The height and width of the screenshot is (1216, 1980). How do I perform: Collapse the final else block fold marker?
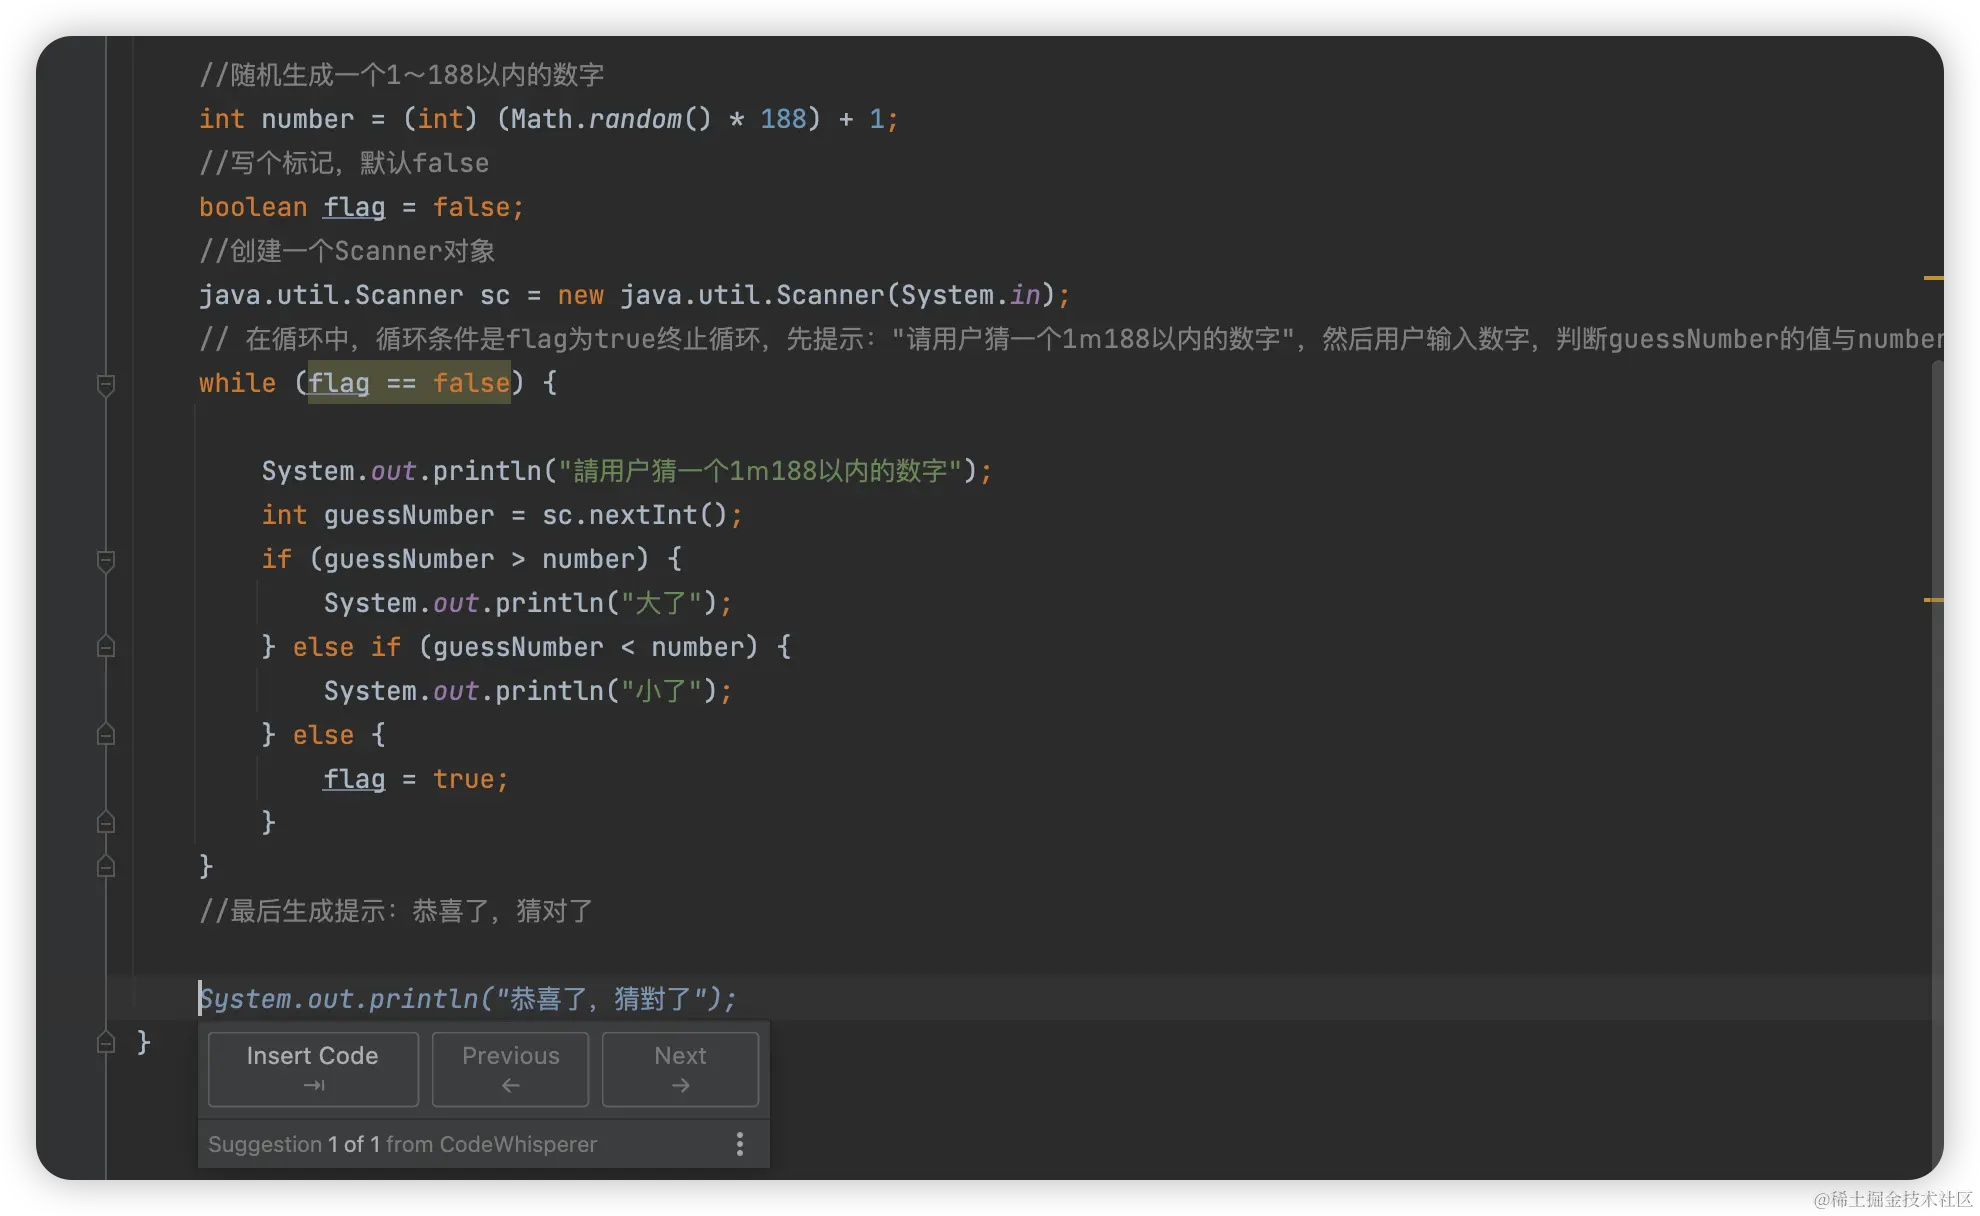point(106,735)
